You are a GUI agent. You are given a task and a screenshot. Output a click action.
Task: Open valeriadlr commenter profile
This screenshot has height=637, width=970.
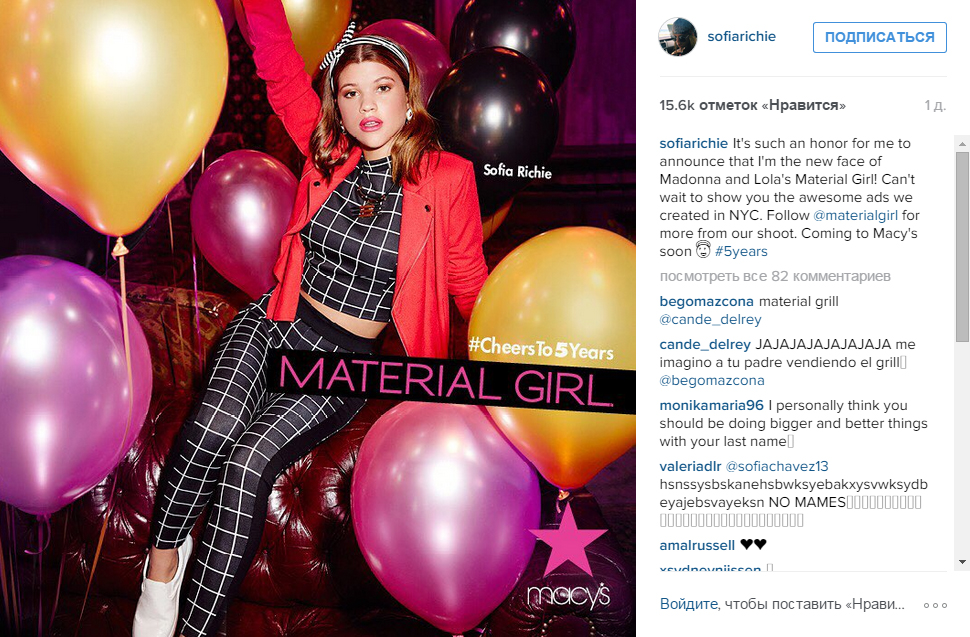[x=690, y=466]
